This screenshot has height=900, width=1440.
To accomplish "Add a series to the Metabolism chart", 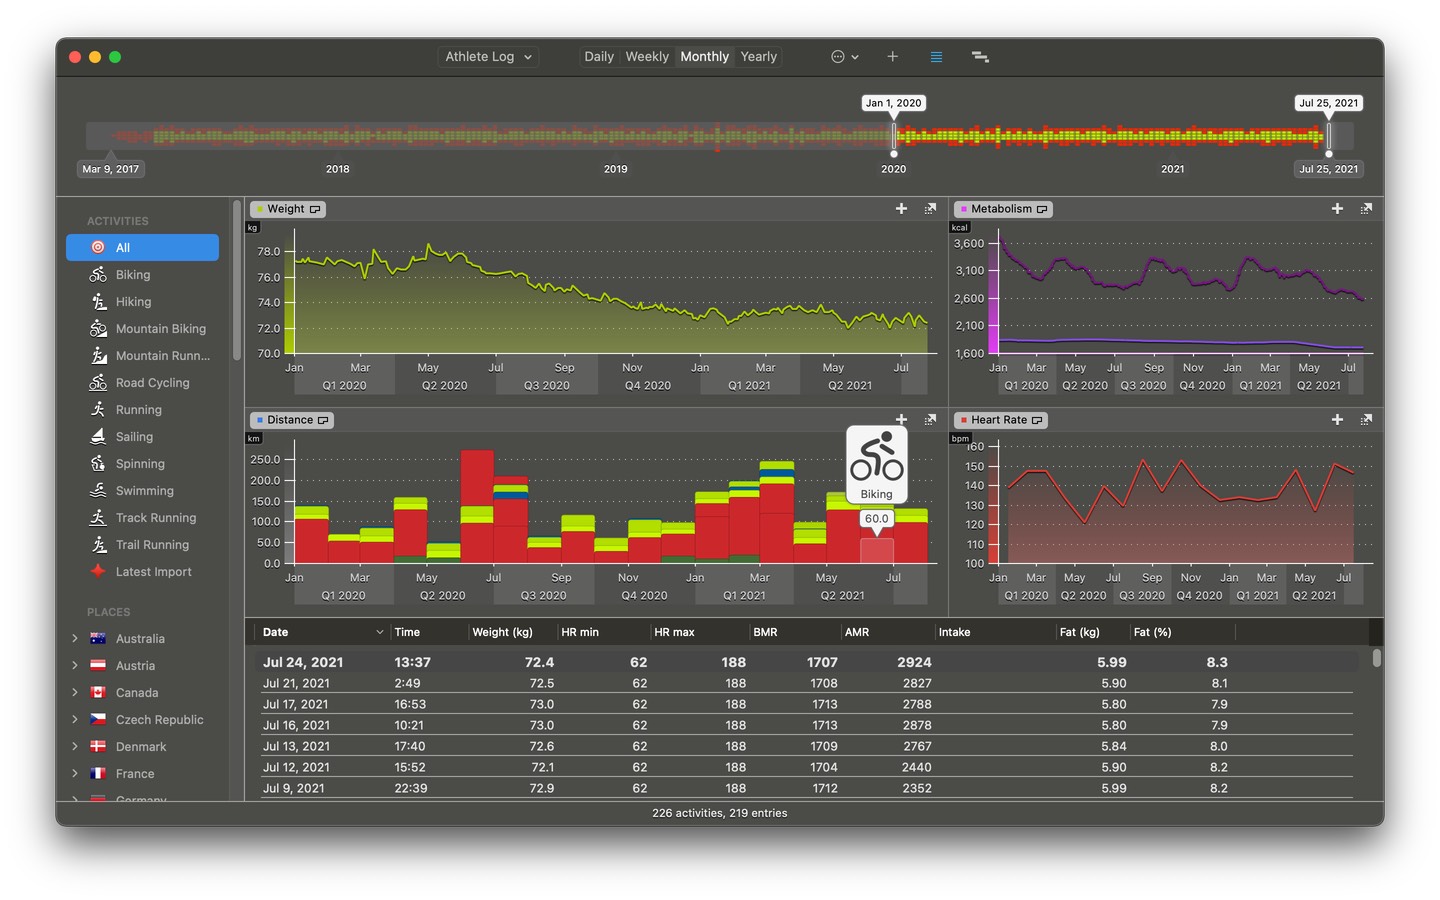I will click(x=1337, y=209).
